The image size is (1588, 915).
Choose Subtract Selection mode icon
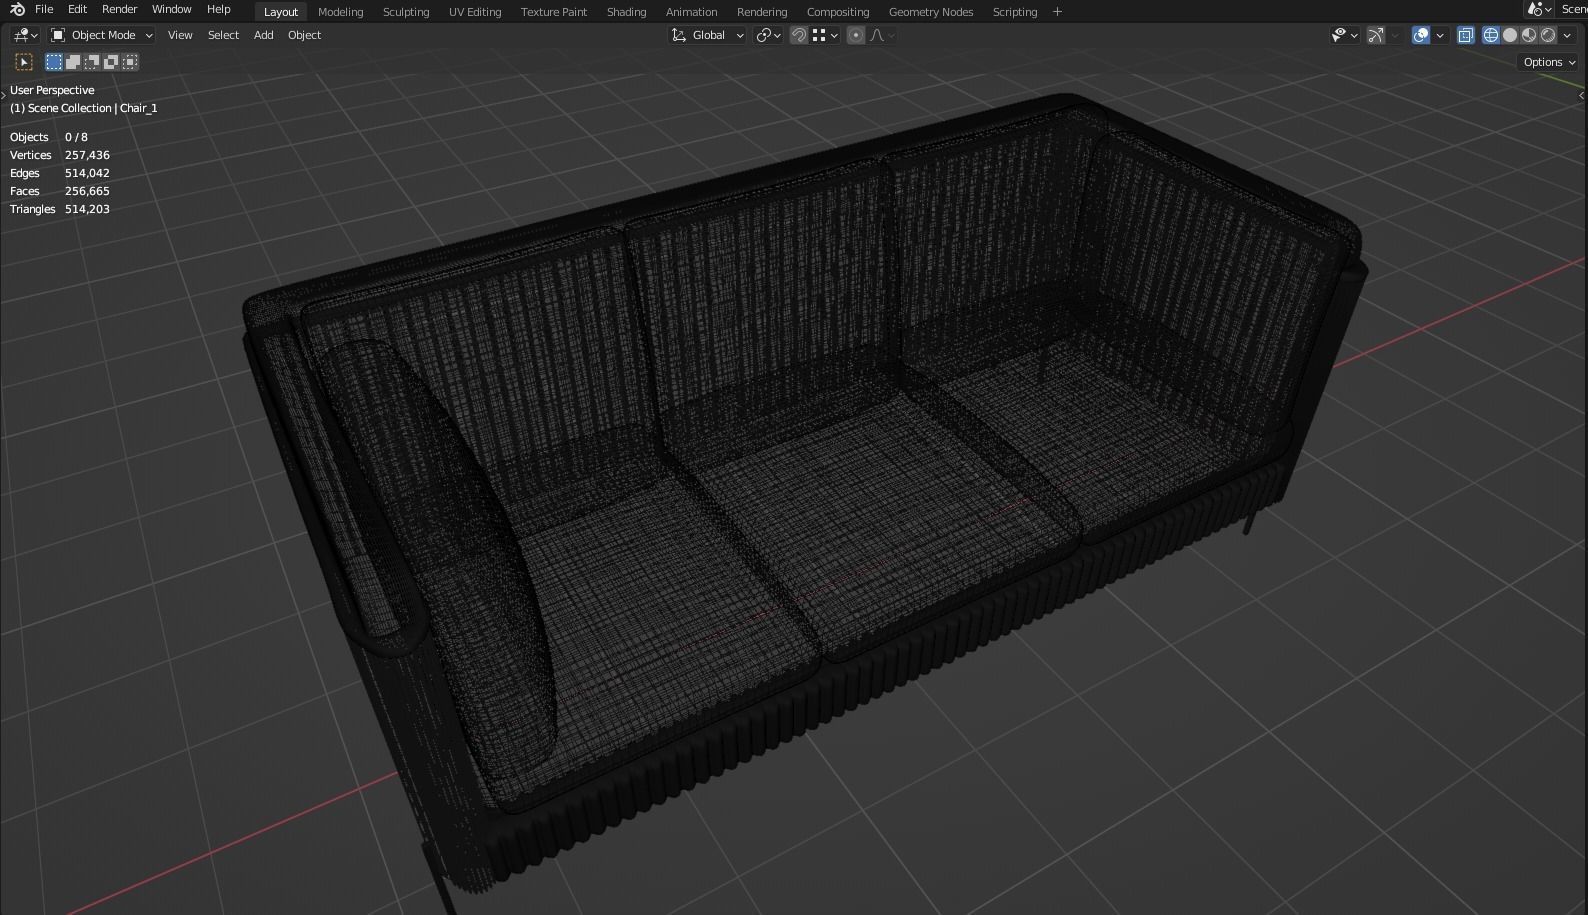[92, 62]
